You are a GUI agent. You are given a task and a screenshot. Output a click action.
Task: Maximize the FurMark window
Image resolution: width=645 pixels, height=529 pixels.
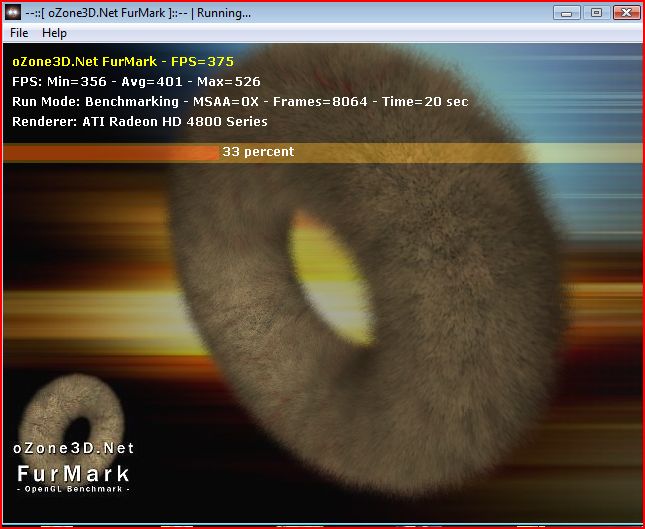point(596,13)
